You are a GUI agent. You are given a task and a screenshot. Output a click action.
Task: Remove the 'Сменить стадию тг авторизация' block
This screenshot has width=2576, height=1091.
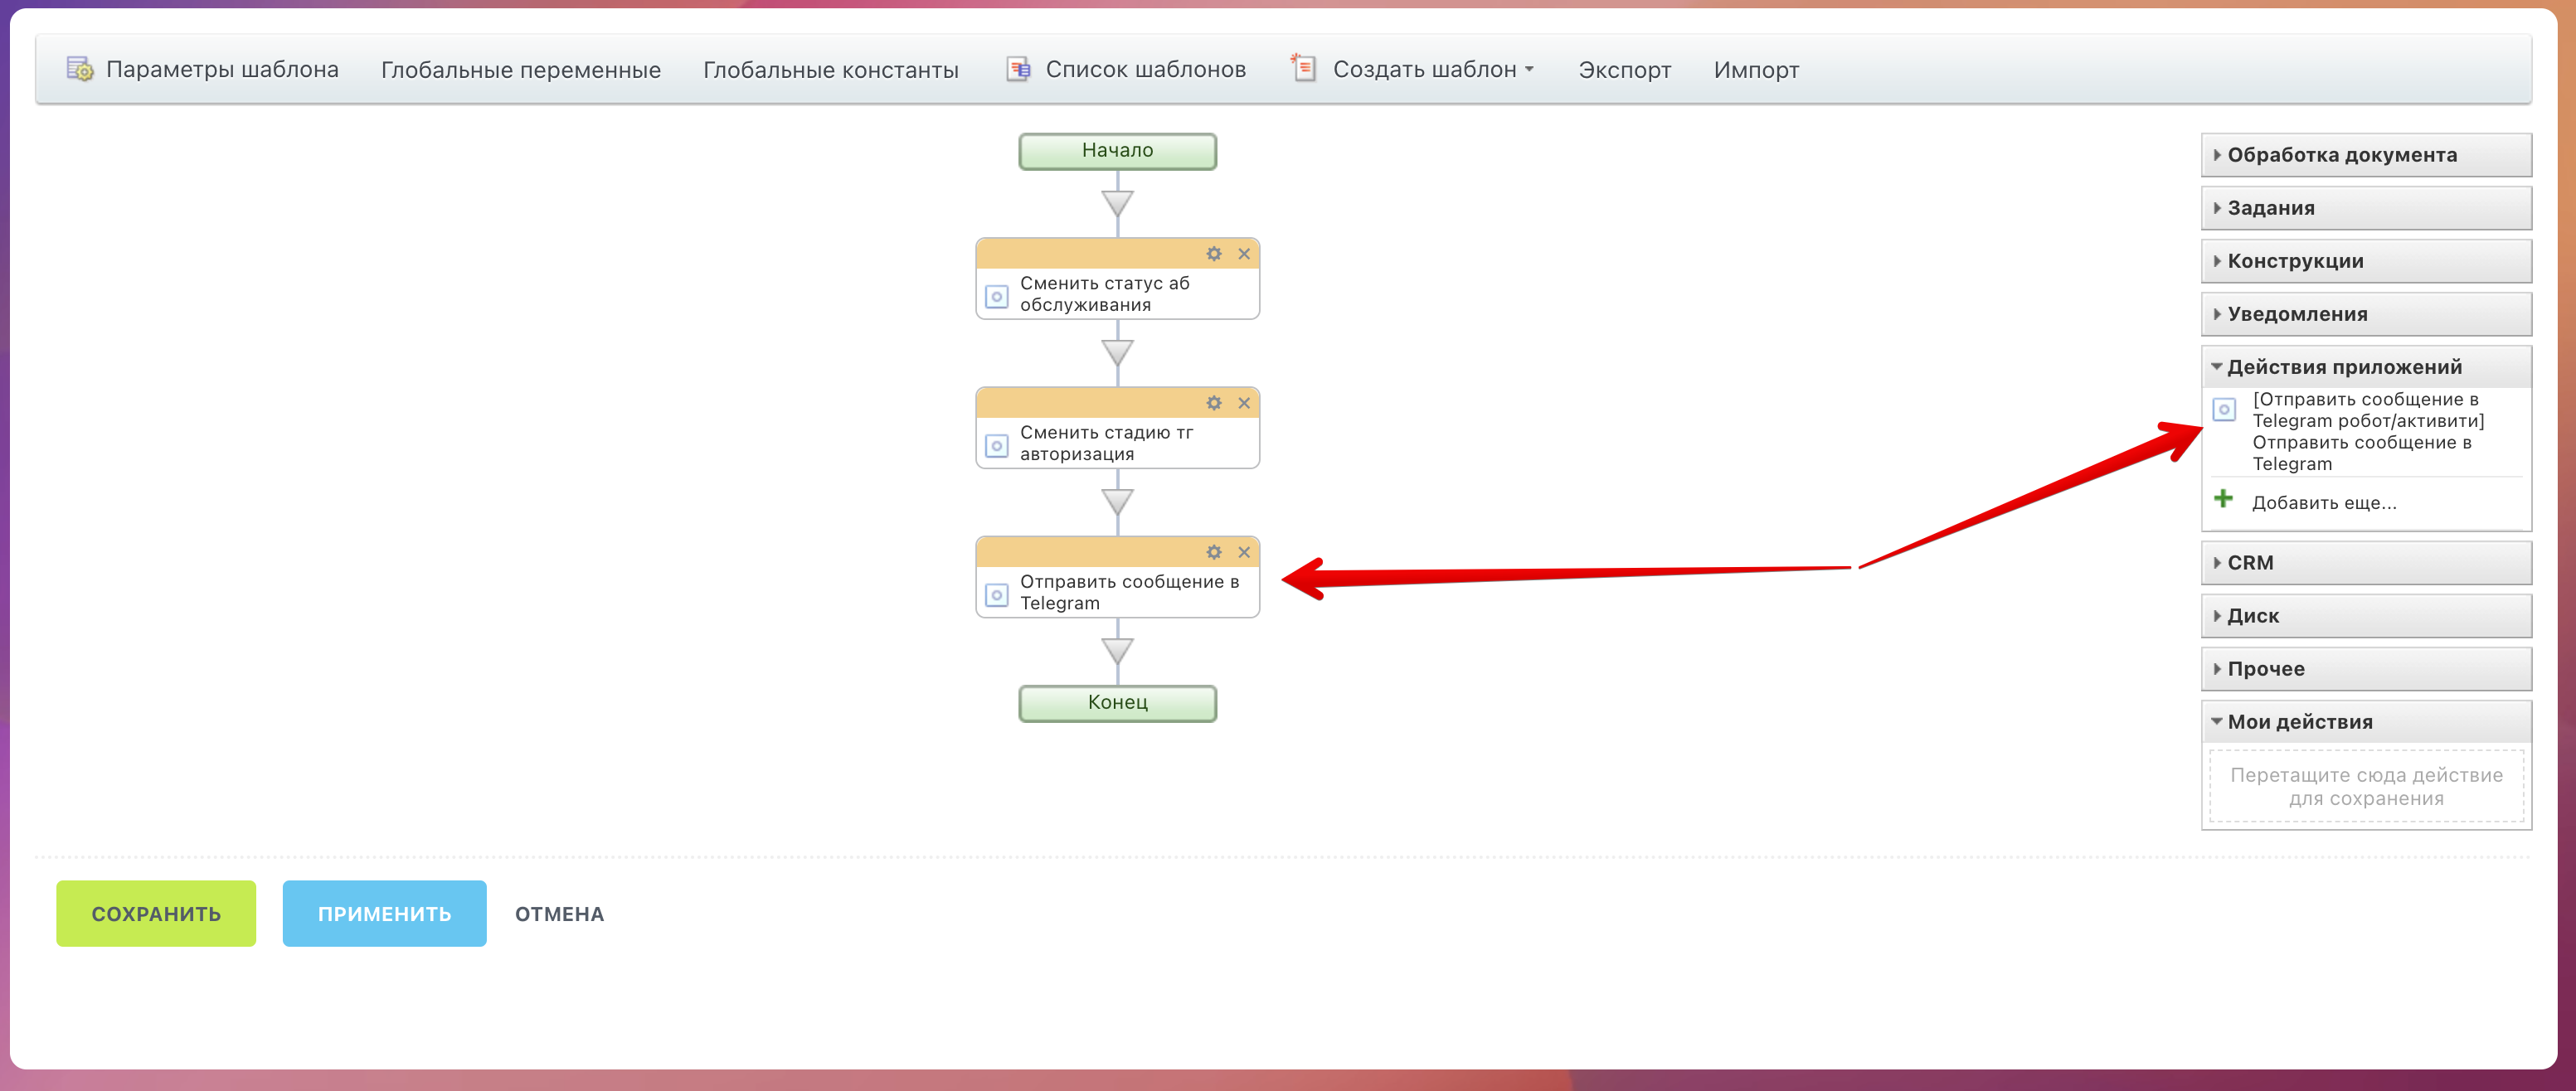pos(1243,403)
